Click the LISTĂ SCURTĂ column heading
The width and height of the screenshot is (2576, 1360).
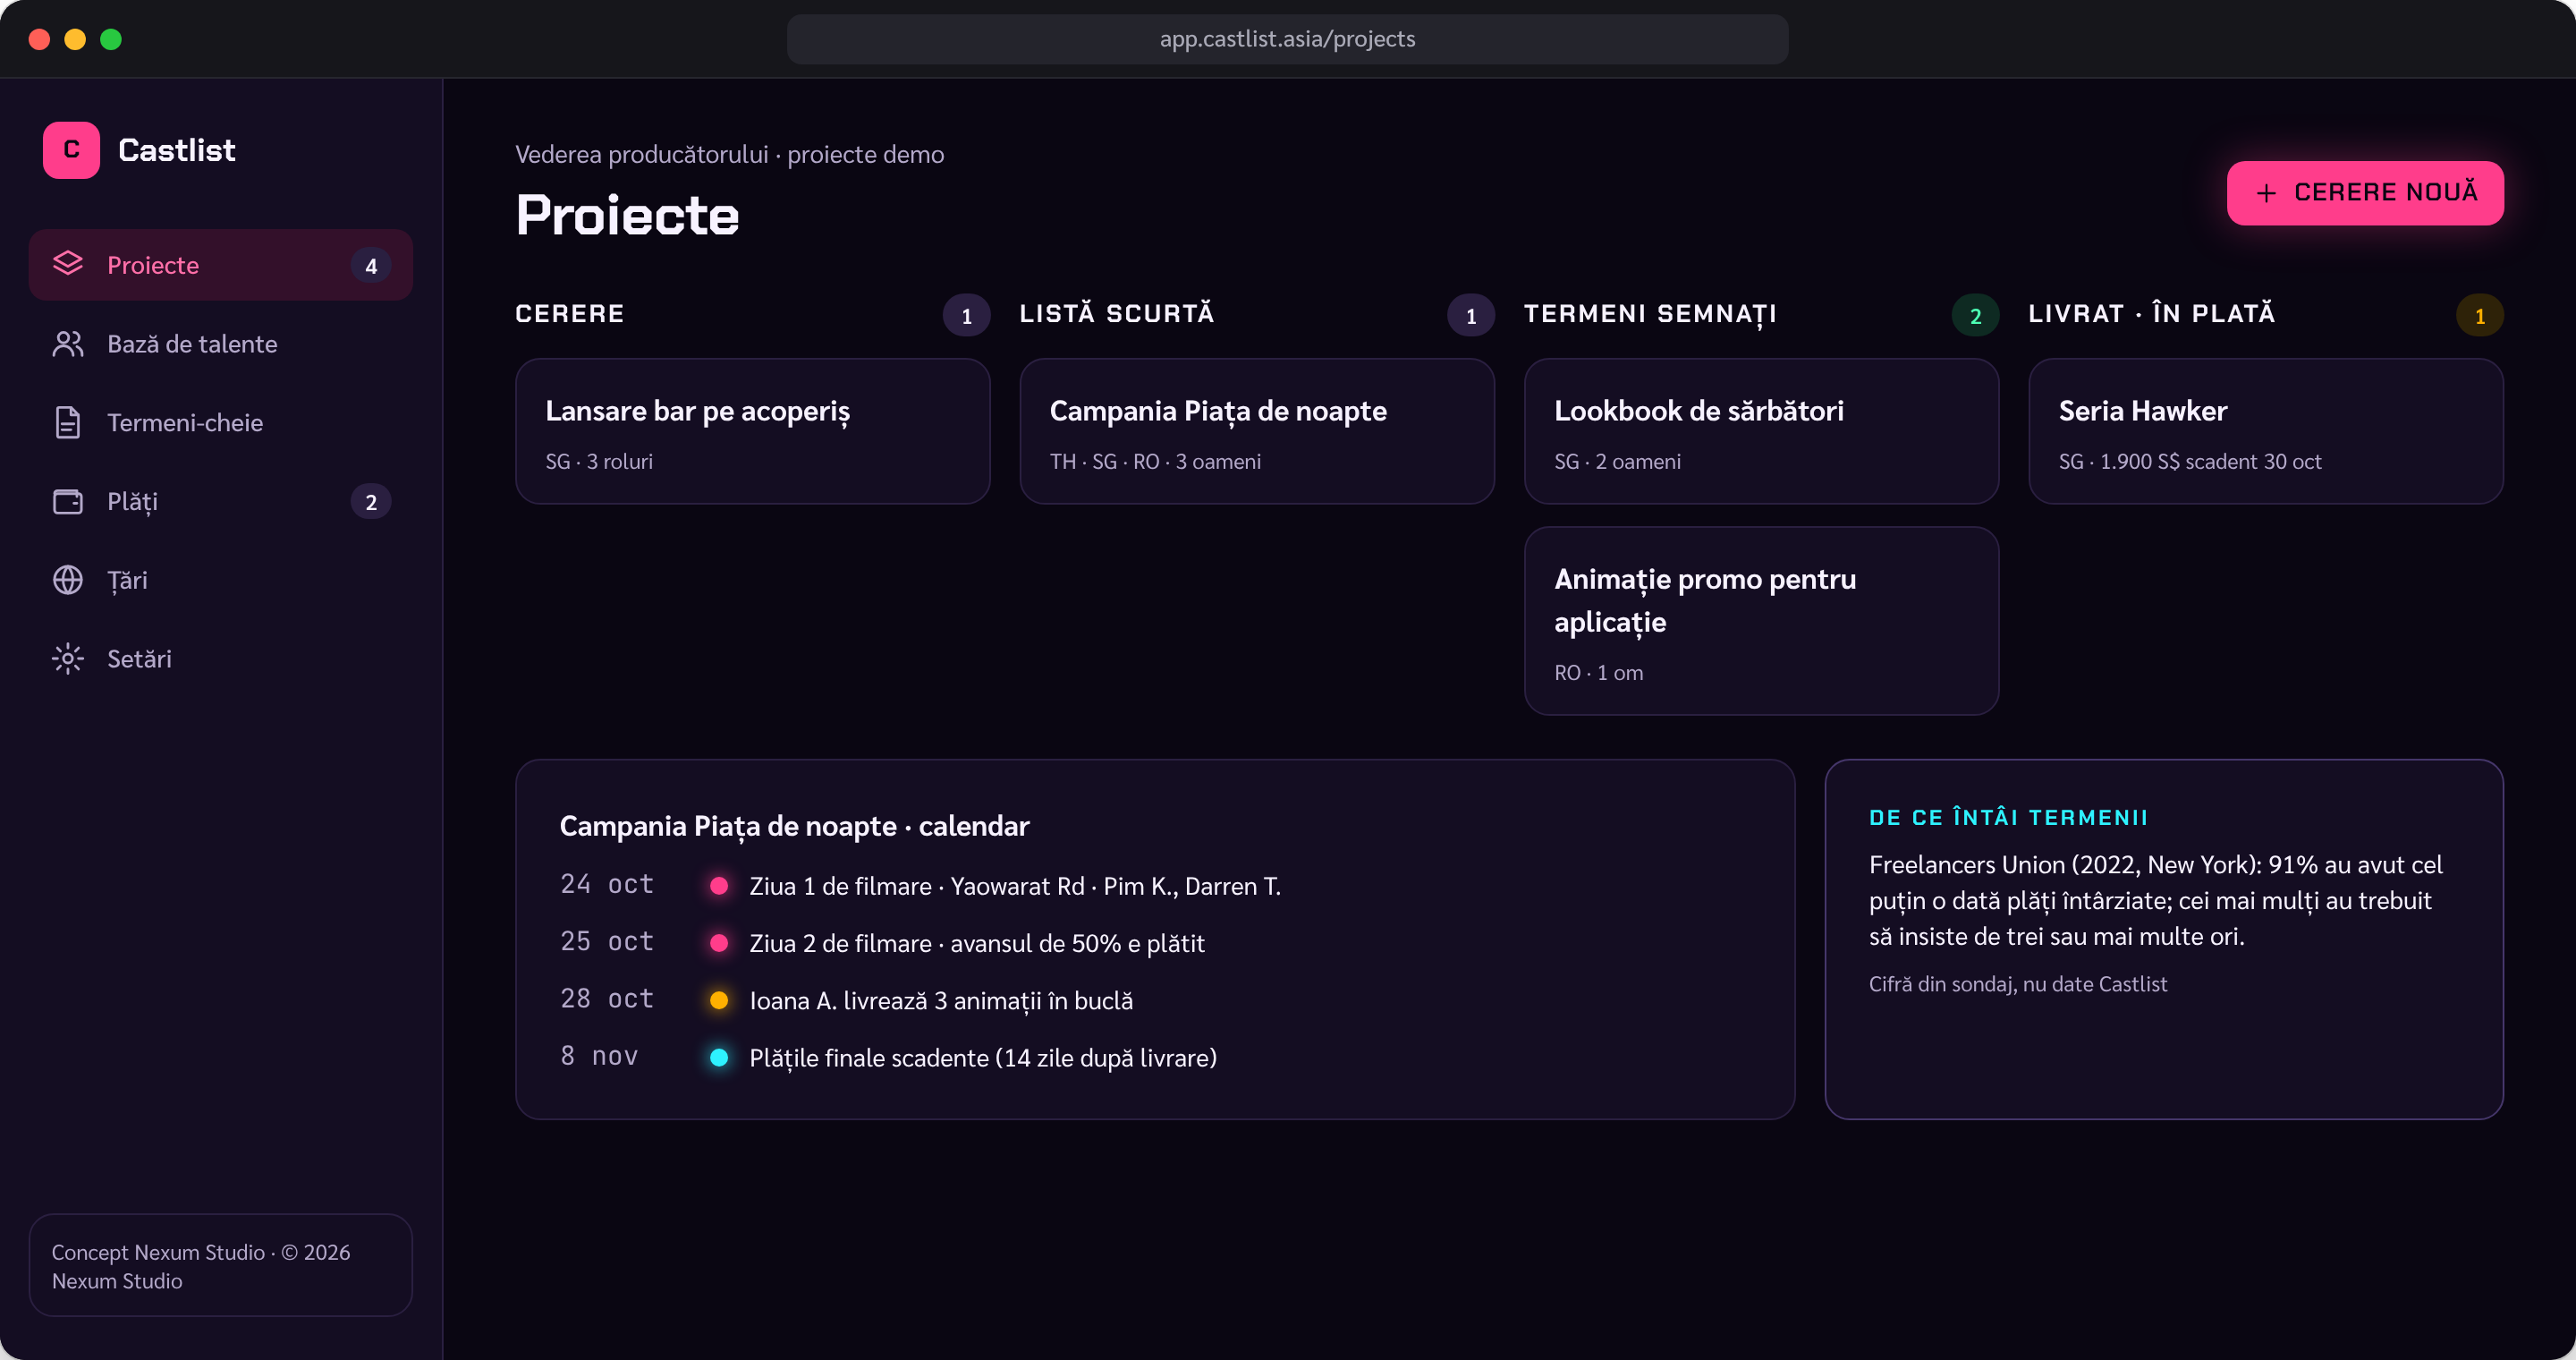pyautogui.click(x=1117, y=313)
